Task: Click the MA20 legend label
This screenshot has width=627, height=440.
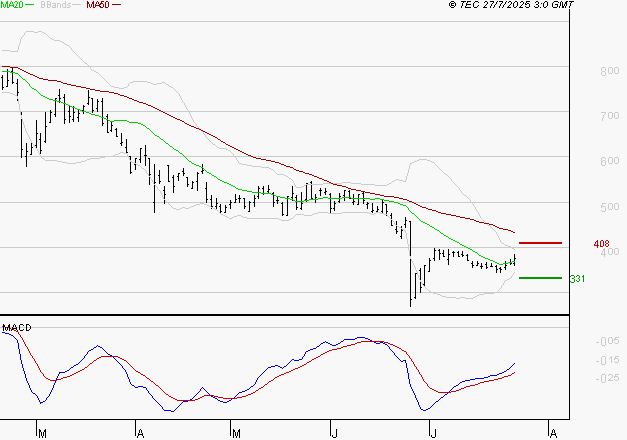Action: 13,6
